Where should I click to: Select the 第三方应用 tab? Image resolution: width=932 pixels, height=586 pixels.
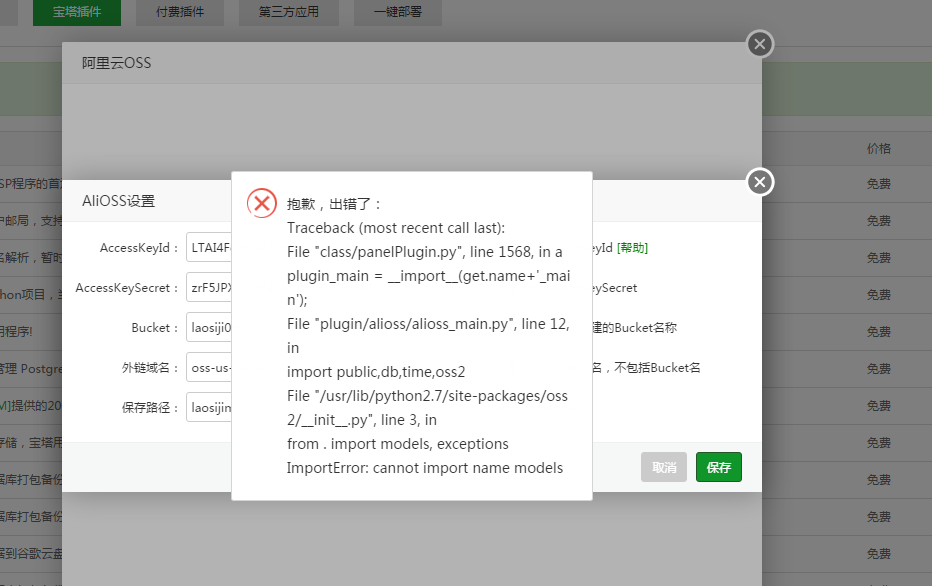pyautogui.click(x=289, y=12)
